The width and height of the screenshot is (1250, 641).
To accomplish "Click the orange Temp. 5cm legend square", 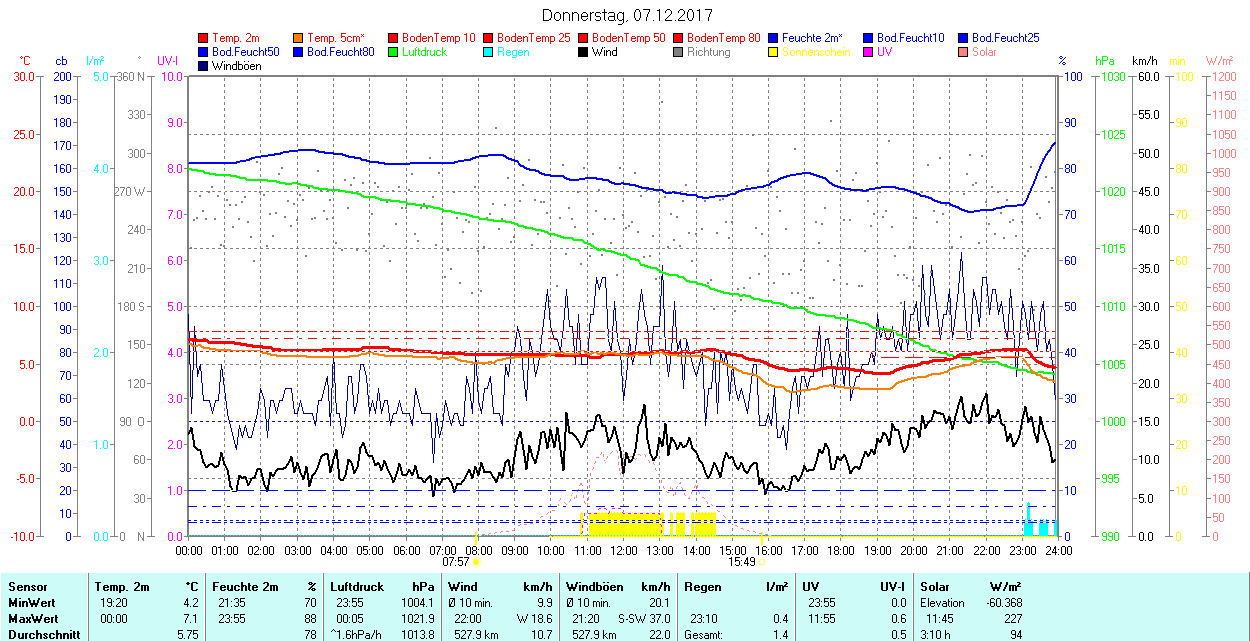I will click(x=299, y=38).
